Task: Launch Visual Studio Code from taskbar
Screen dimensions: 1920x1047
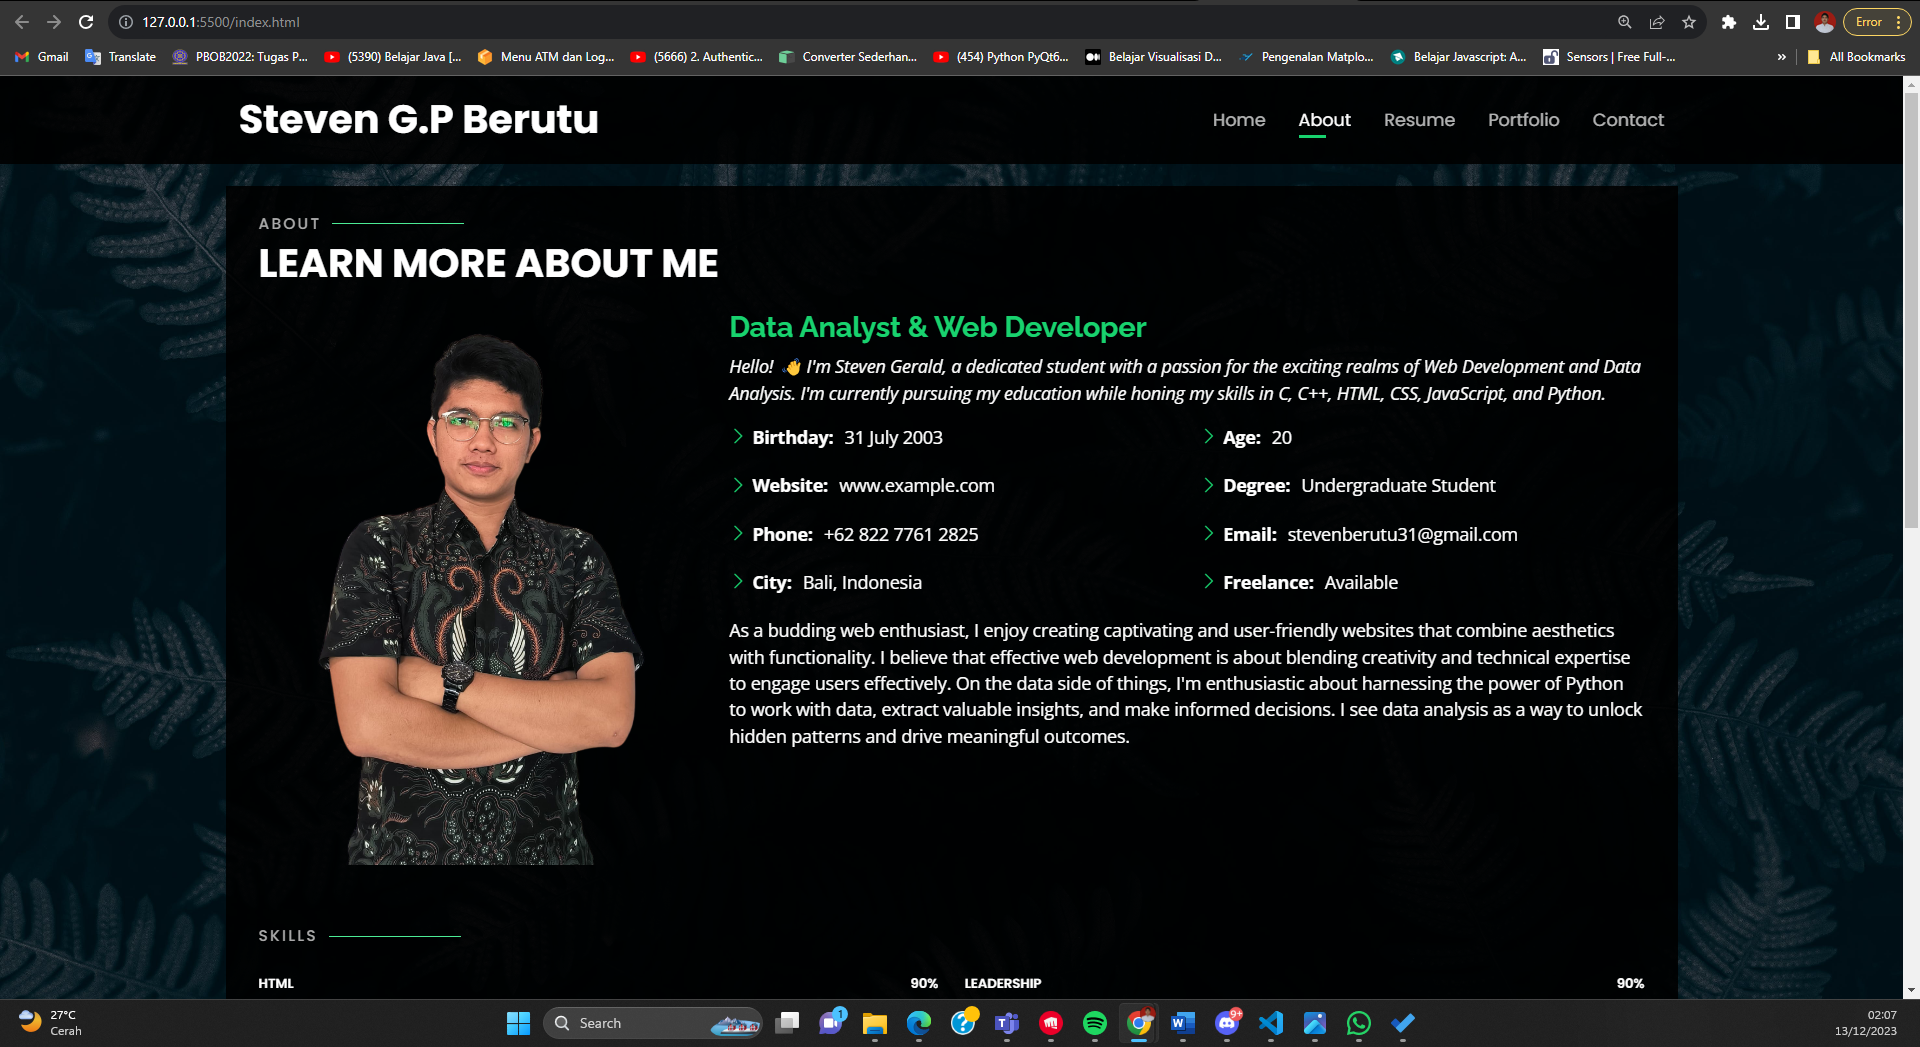Action: (x=1271, y=1023)
